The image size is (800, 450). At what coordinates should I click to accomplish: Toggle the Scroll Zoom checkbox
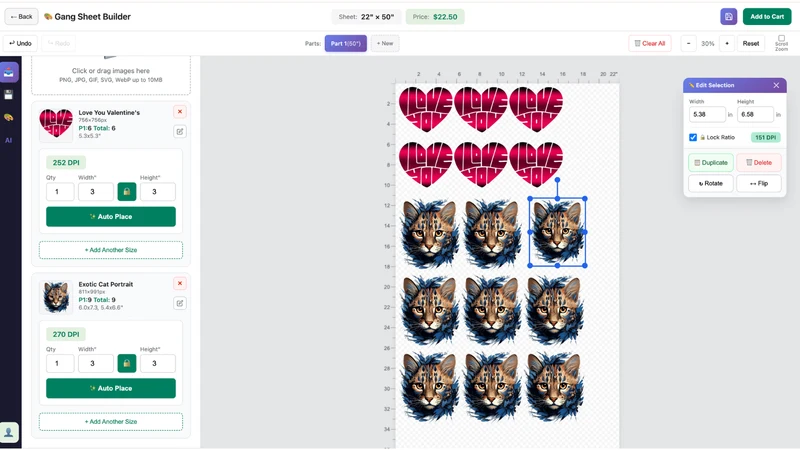[781, 38]
